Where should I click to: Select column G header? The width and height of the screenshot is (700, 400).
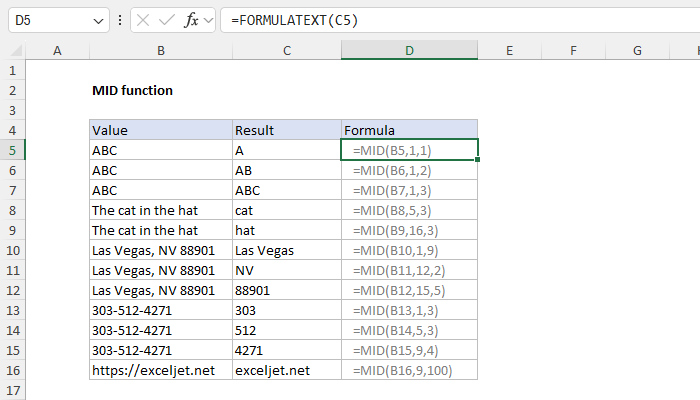[x=637, y=50]
